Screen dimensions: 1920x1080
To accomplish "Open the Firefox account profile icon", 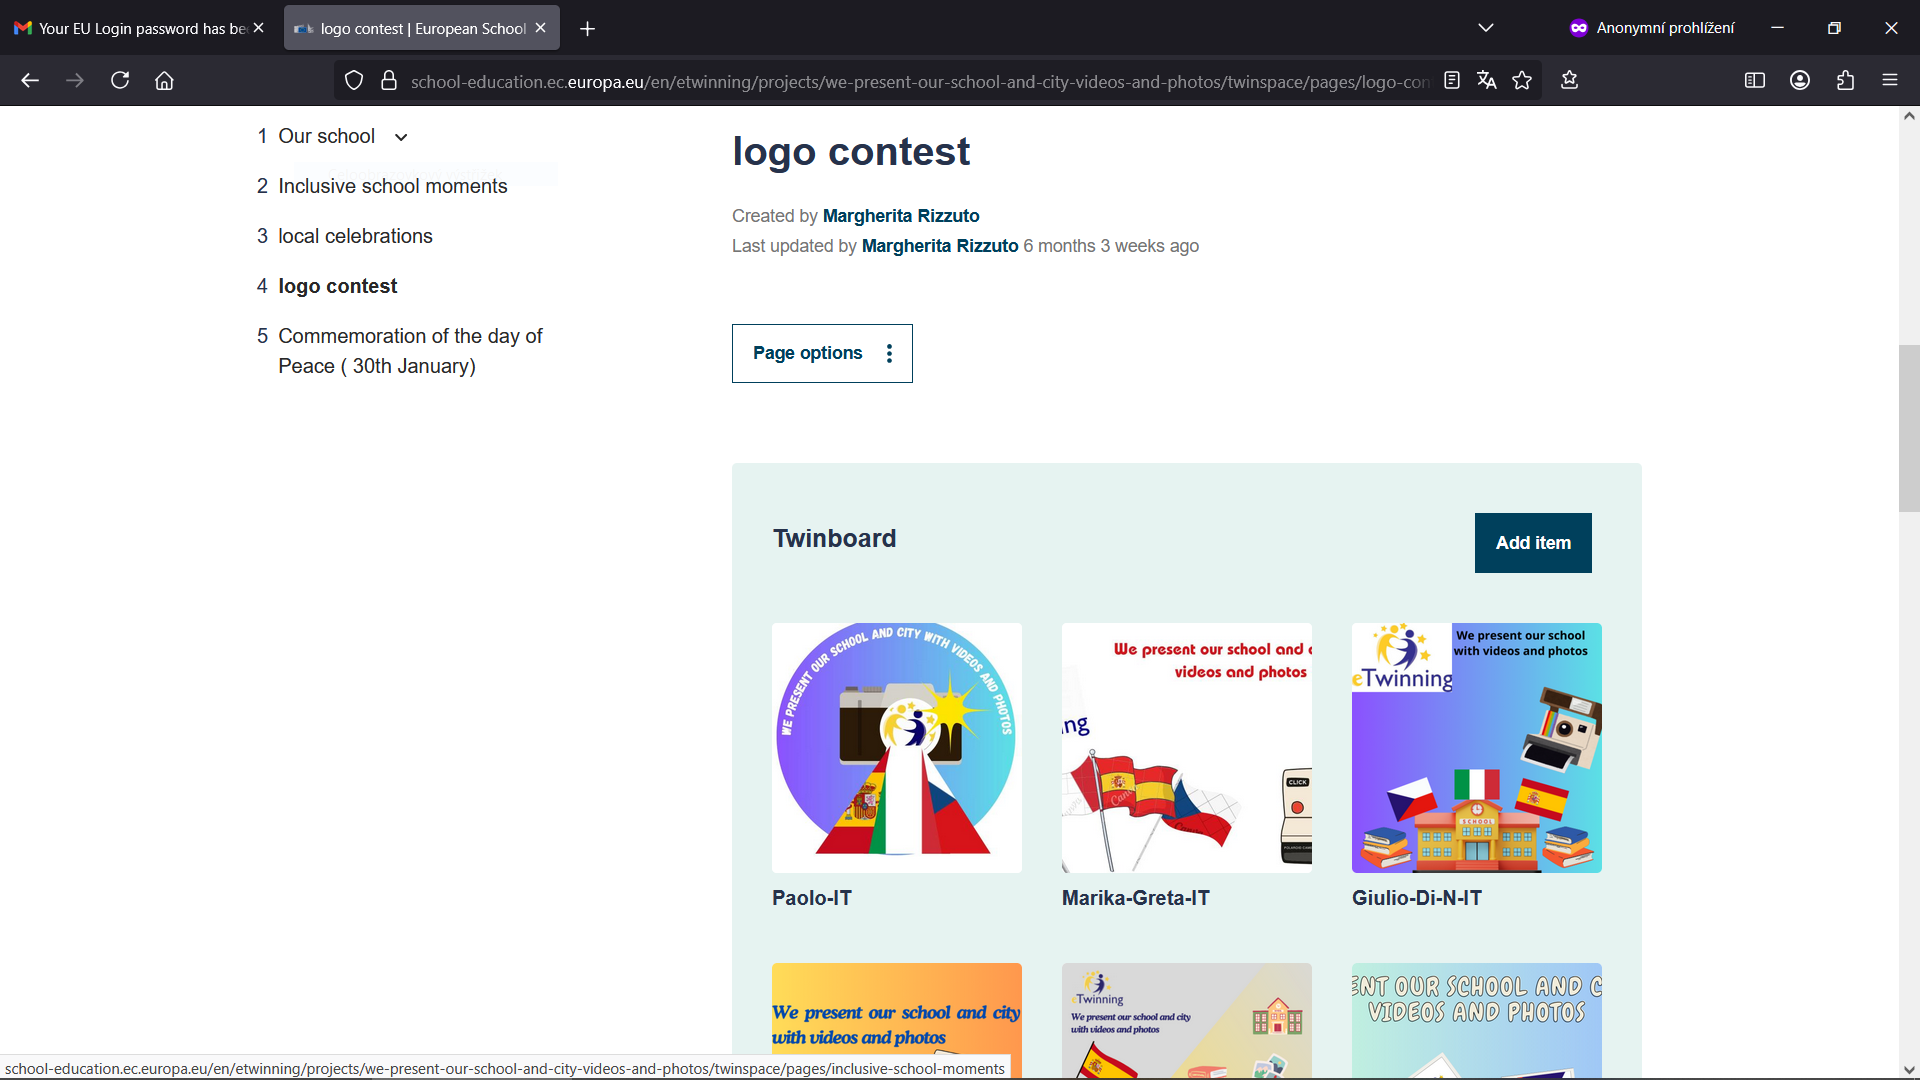I will 1800,81.
